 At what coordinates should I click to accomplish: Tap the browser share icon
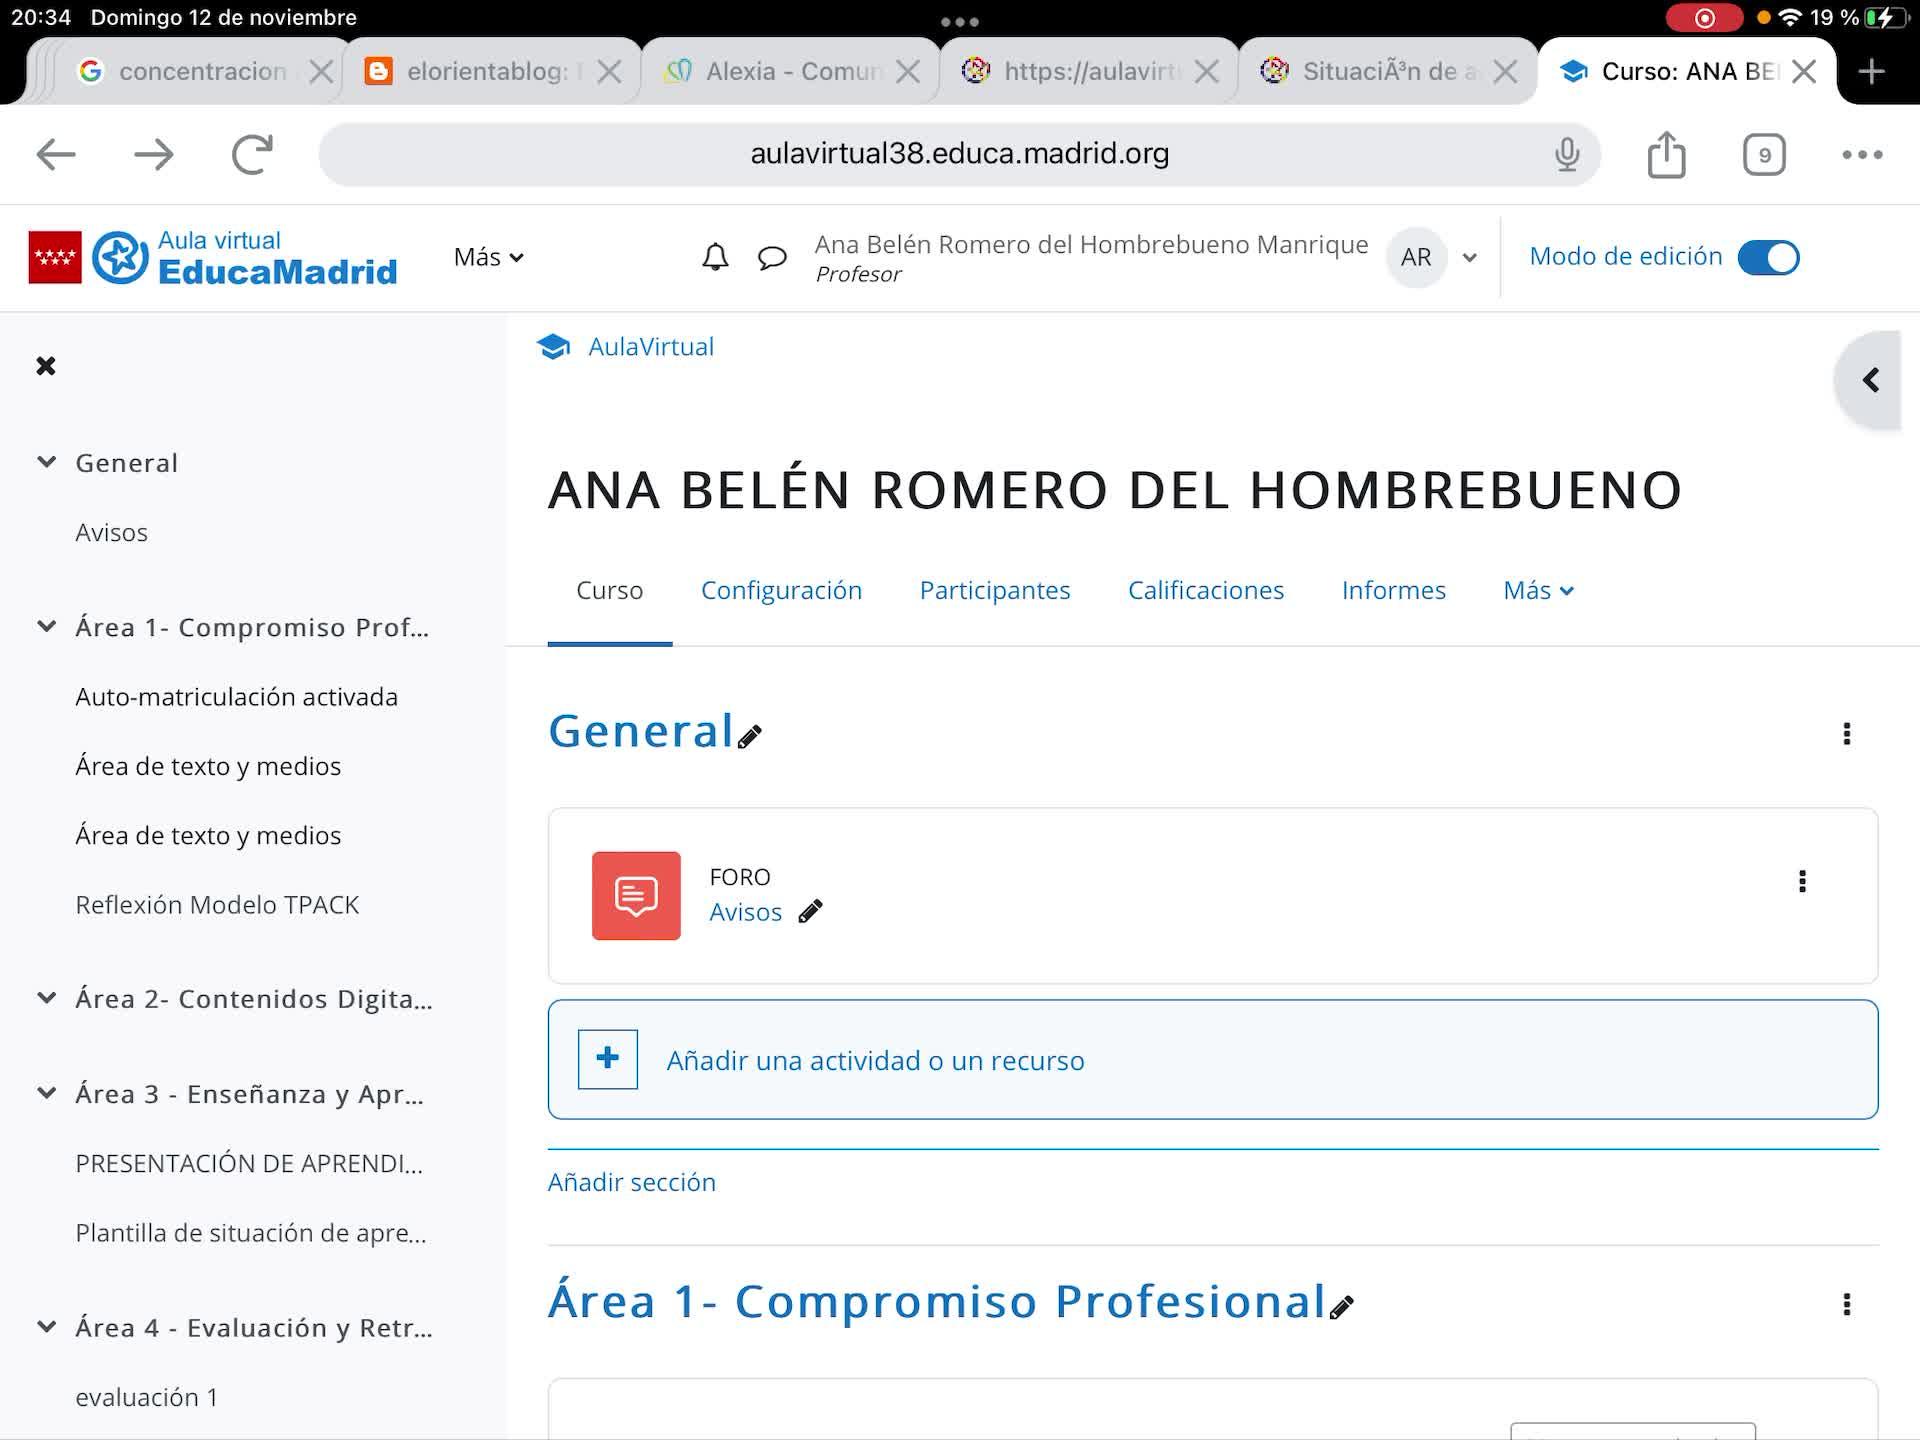tap(1666, 155)
